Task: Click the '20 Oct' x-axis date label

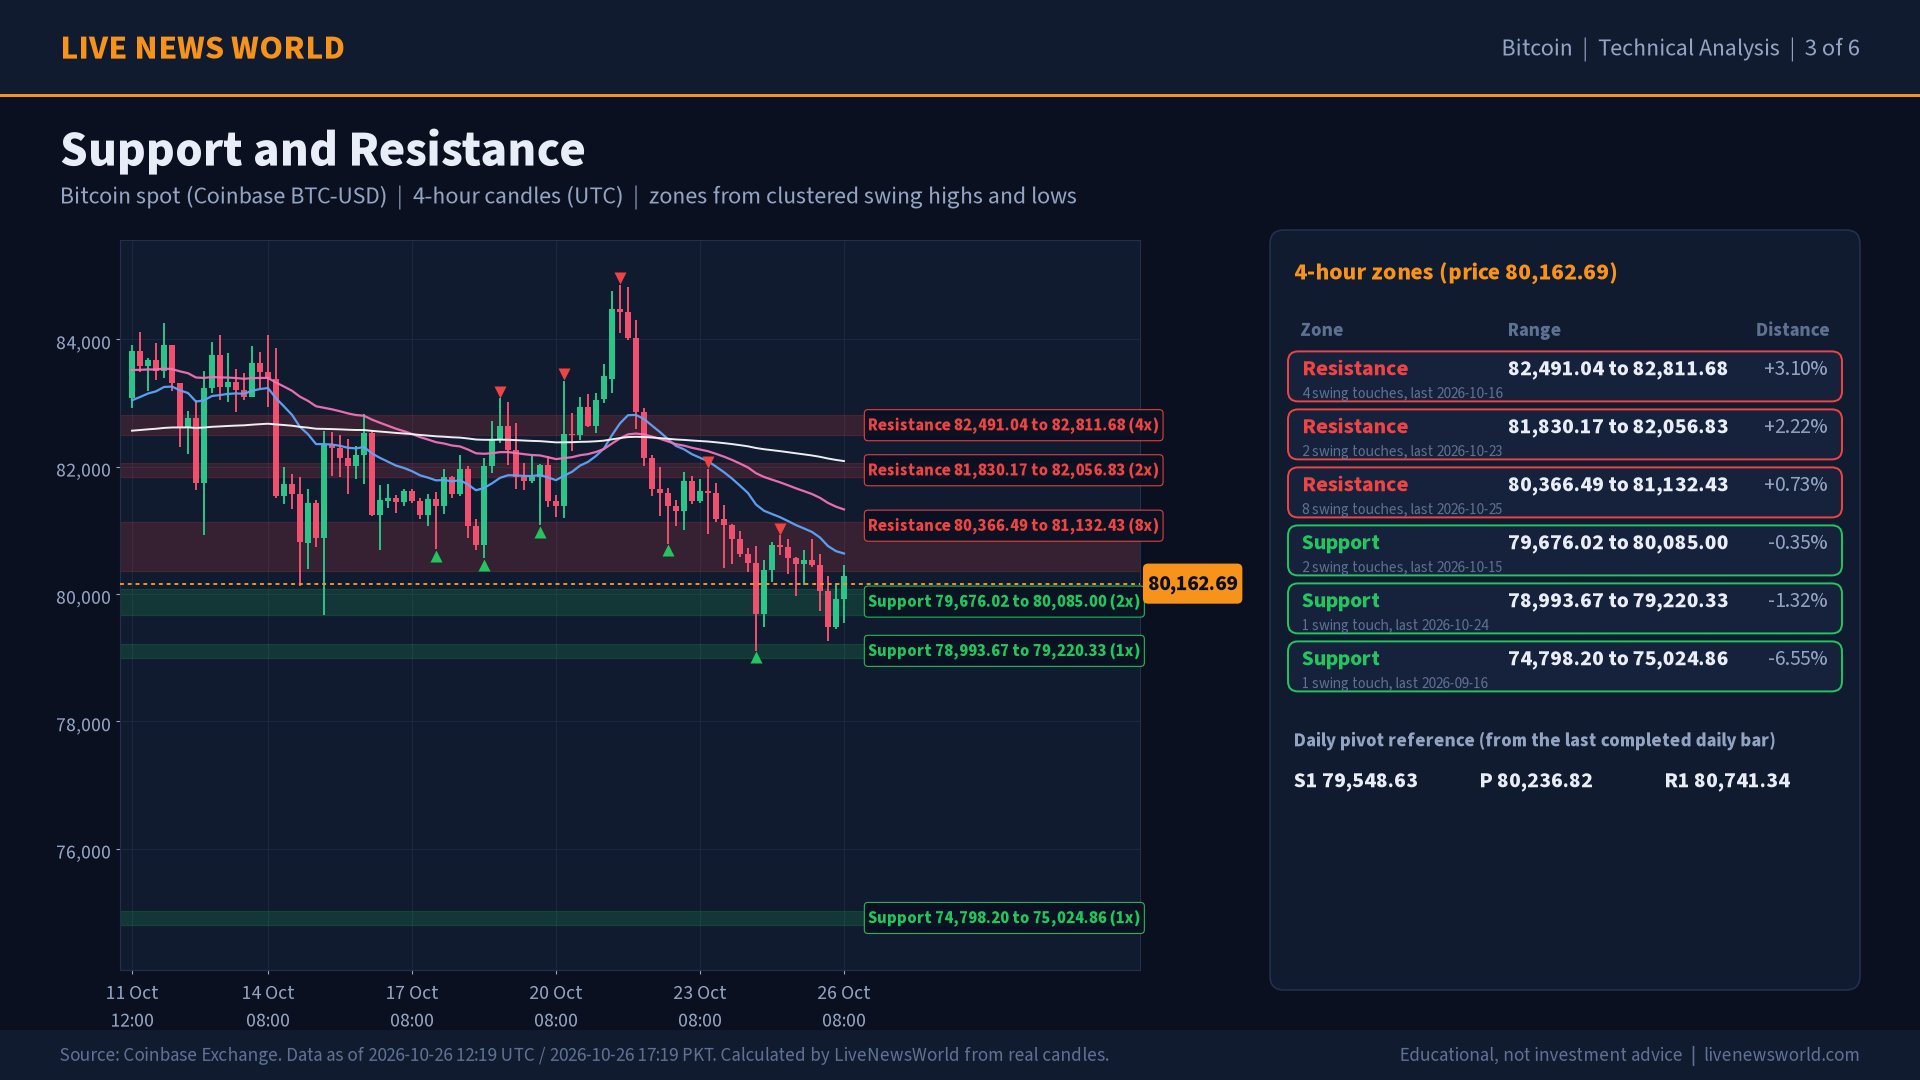Action: click(555, 993)
